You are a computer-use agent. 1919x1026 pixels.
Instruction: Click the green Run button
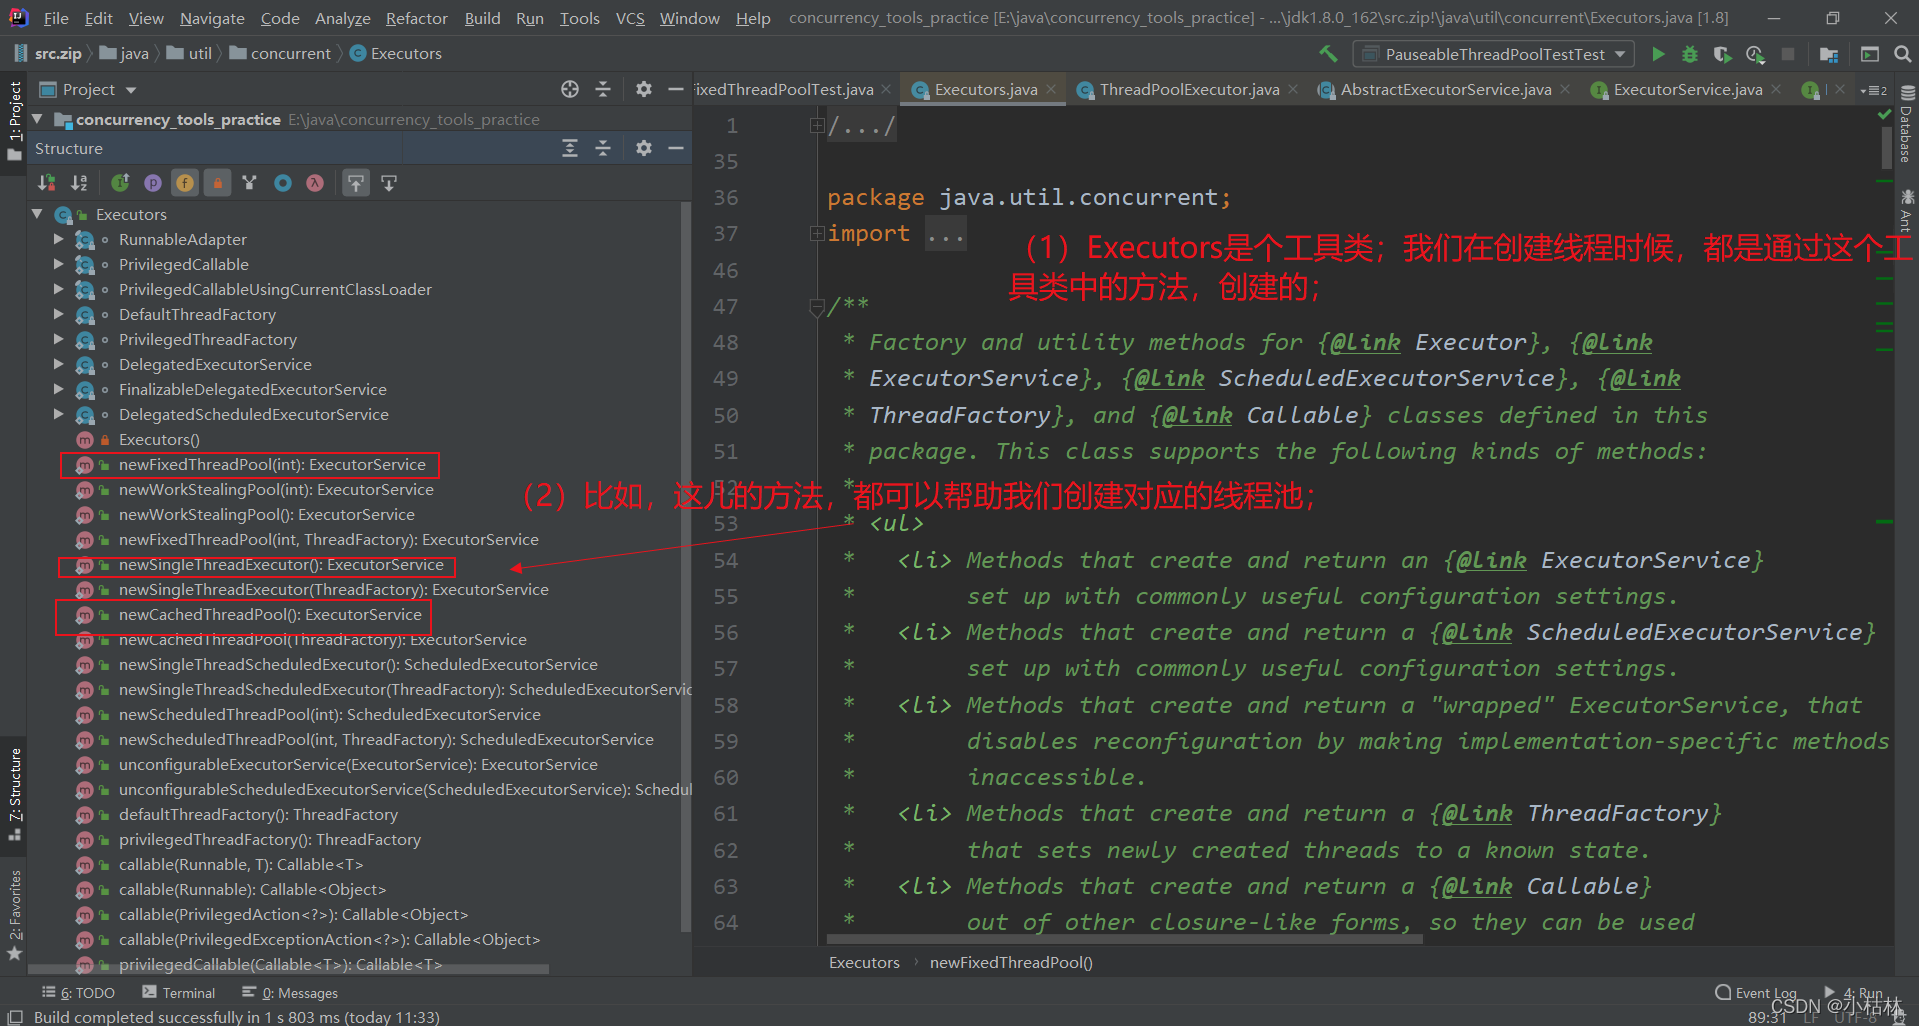1658,54
